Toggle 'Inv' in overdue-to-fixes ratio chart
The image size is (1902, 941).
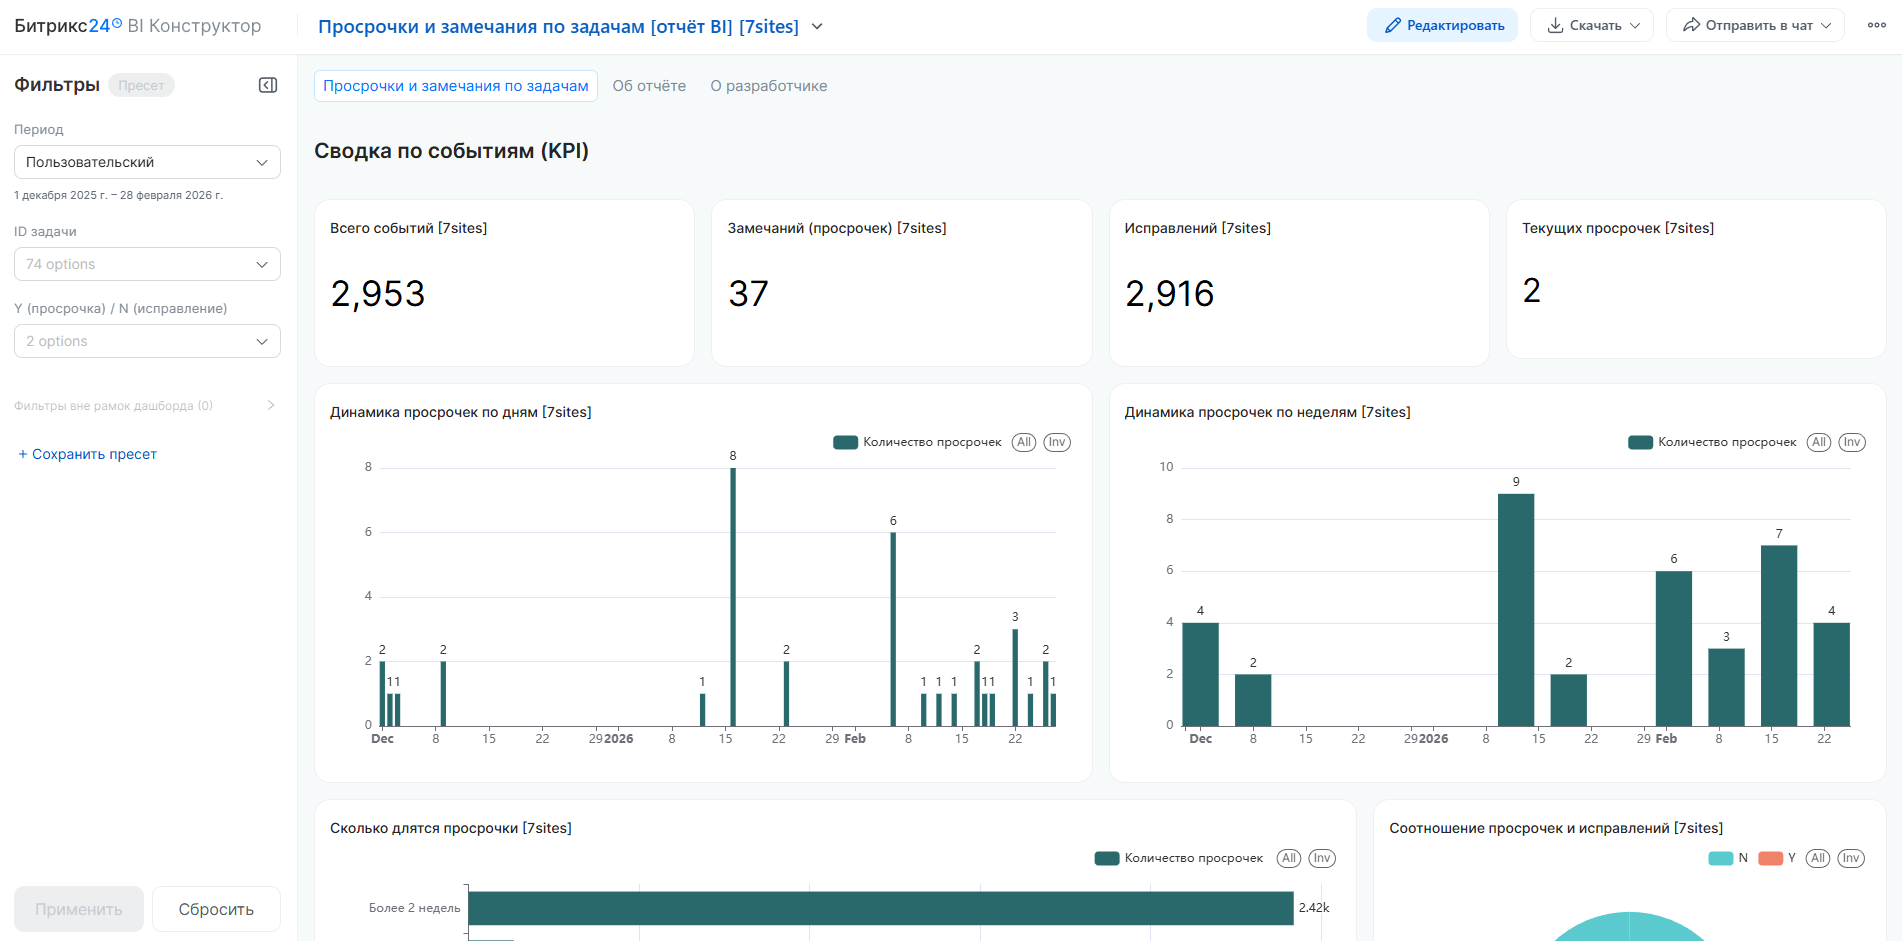[x=1850, y=858]
